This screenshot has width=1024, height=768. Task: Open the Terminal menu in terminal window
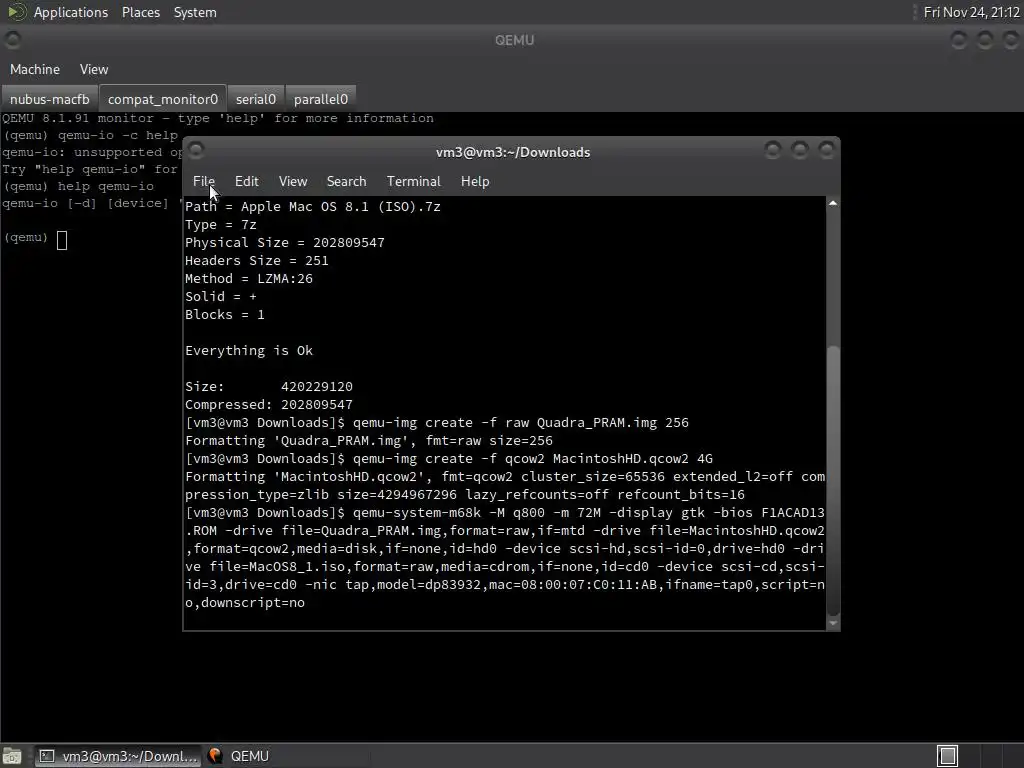[x=413, y=181]
